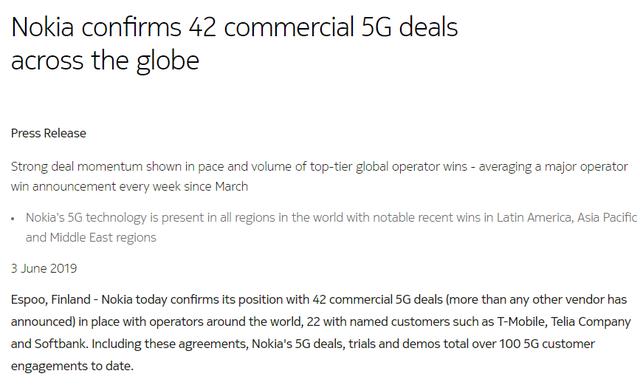The image size is (640, 385).
Task: Click the 'Strong deal momentum' subheading sentence
Action: [x=319, y=167]
